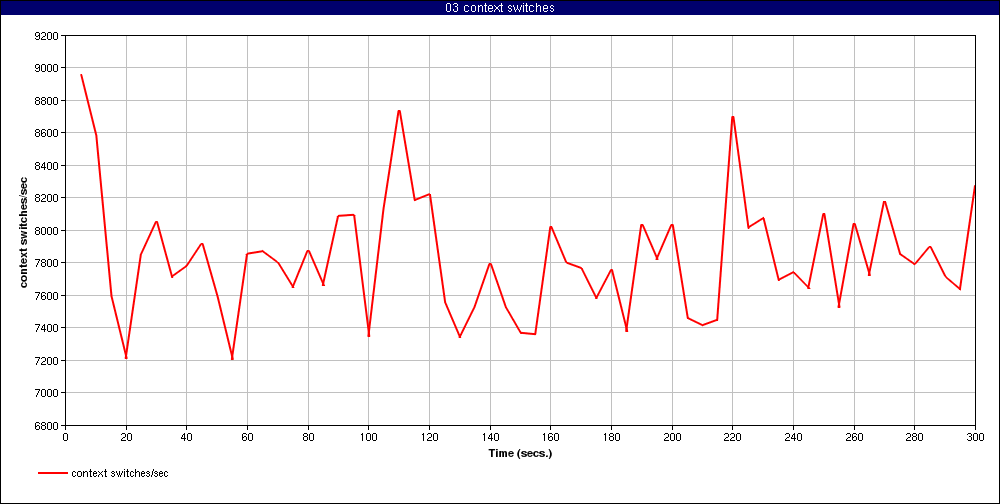Click the low data point at 20 seconds
The image size is (1000, 504).
tap(126, 358)
